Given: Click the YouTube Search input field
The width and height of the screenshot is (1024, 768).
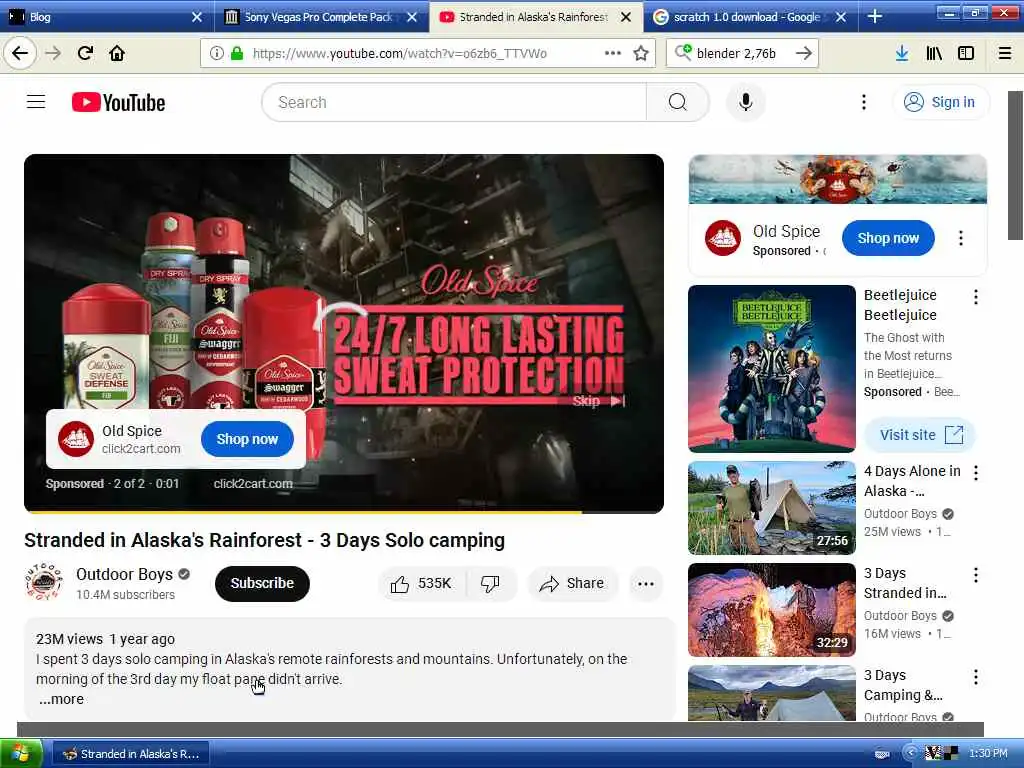Looking at the screenshot, I should (x=454, y=103).
